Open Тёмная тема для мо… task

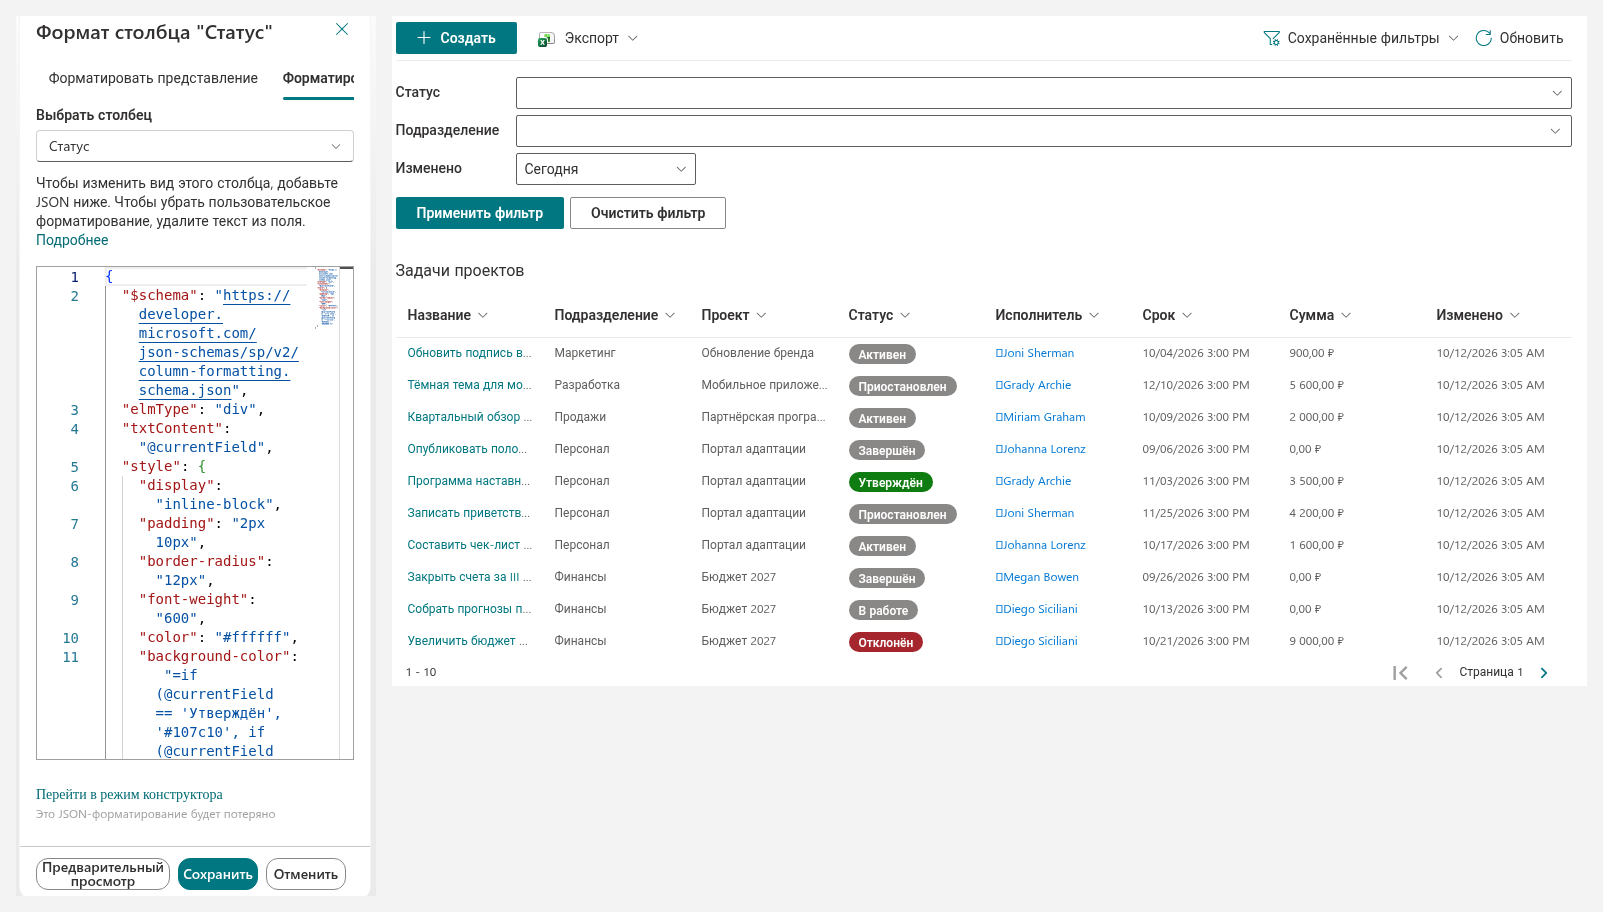click(x=469, y=385)
